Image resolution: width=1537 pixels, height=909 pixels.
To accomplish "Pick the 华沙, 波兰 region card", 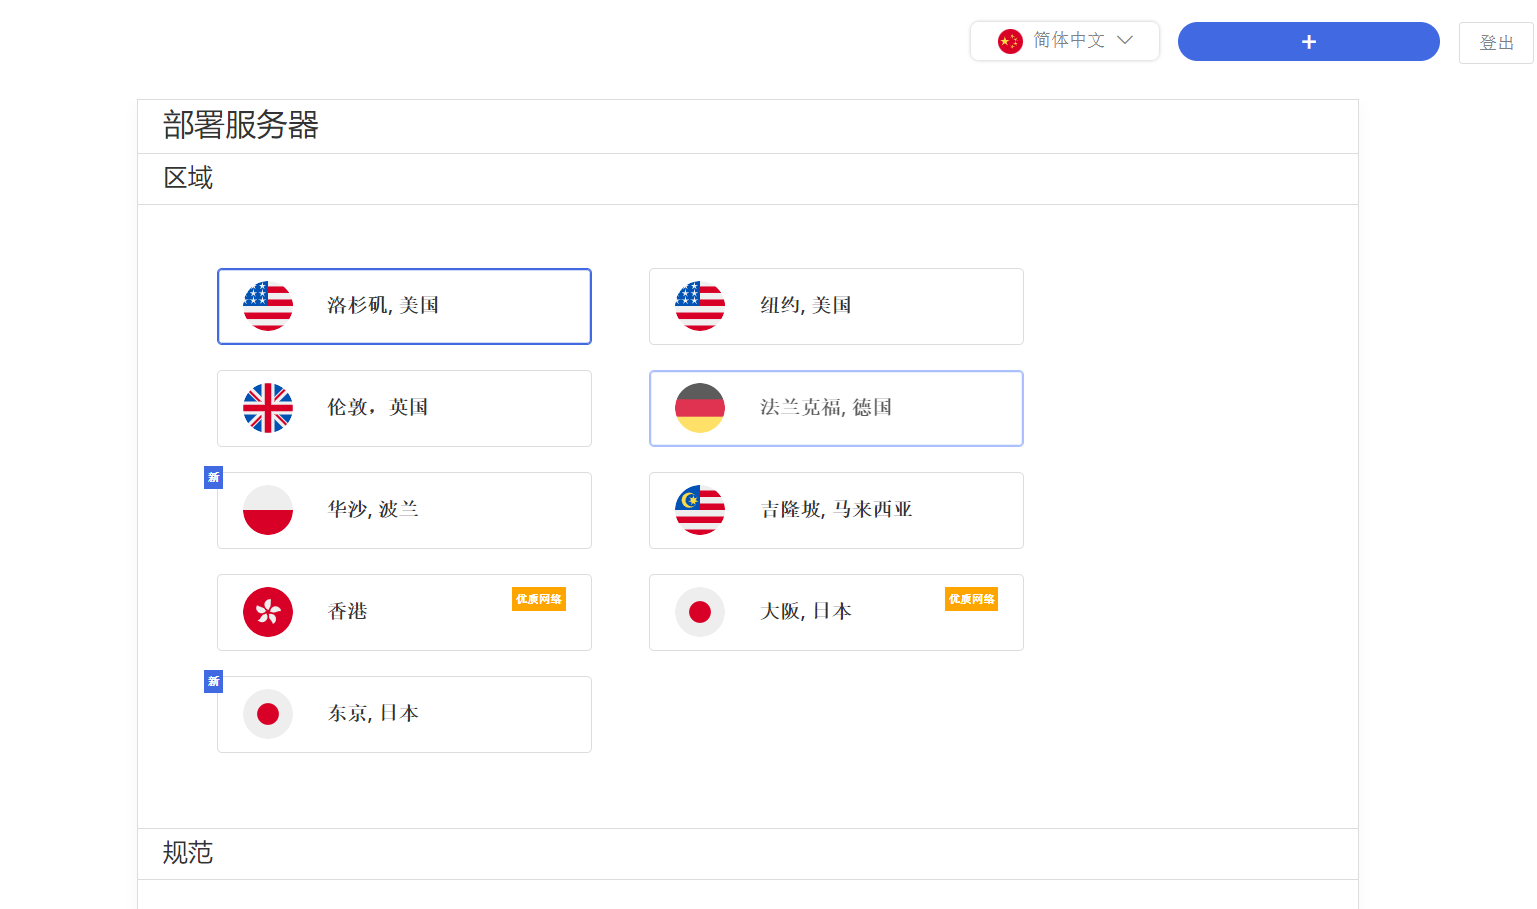I will click(404, 510).
